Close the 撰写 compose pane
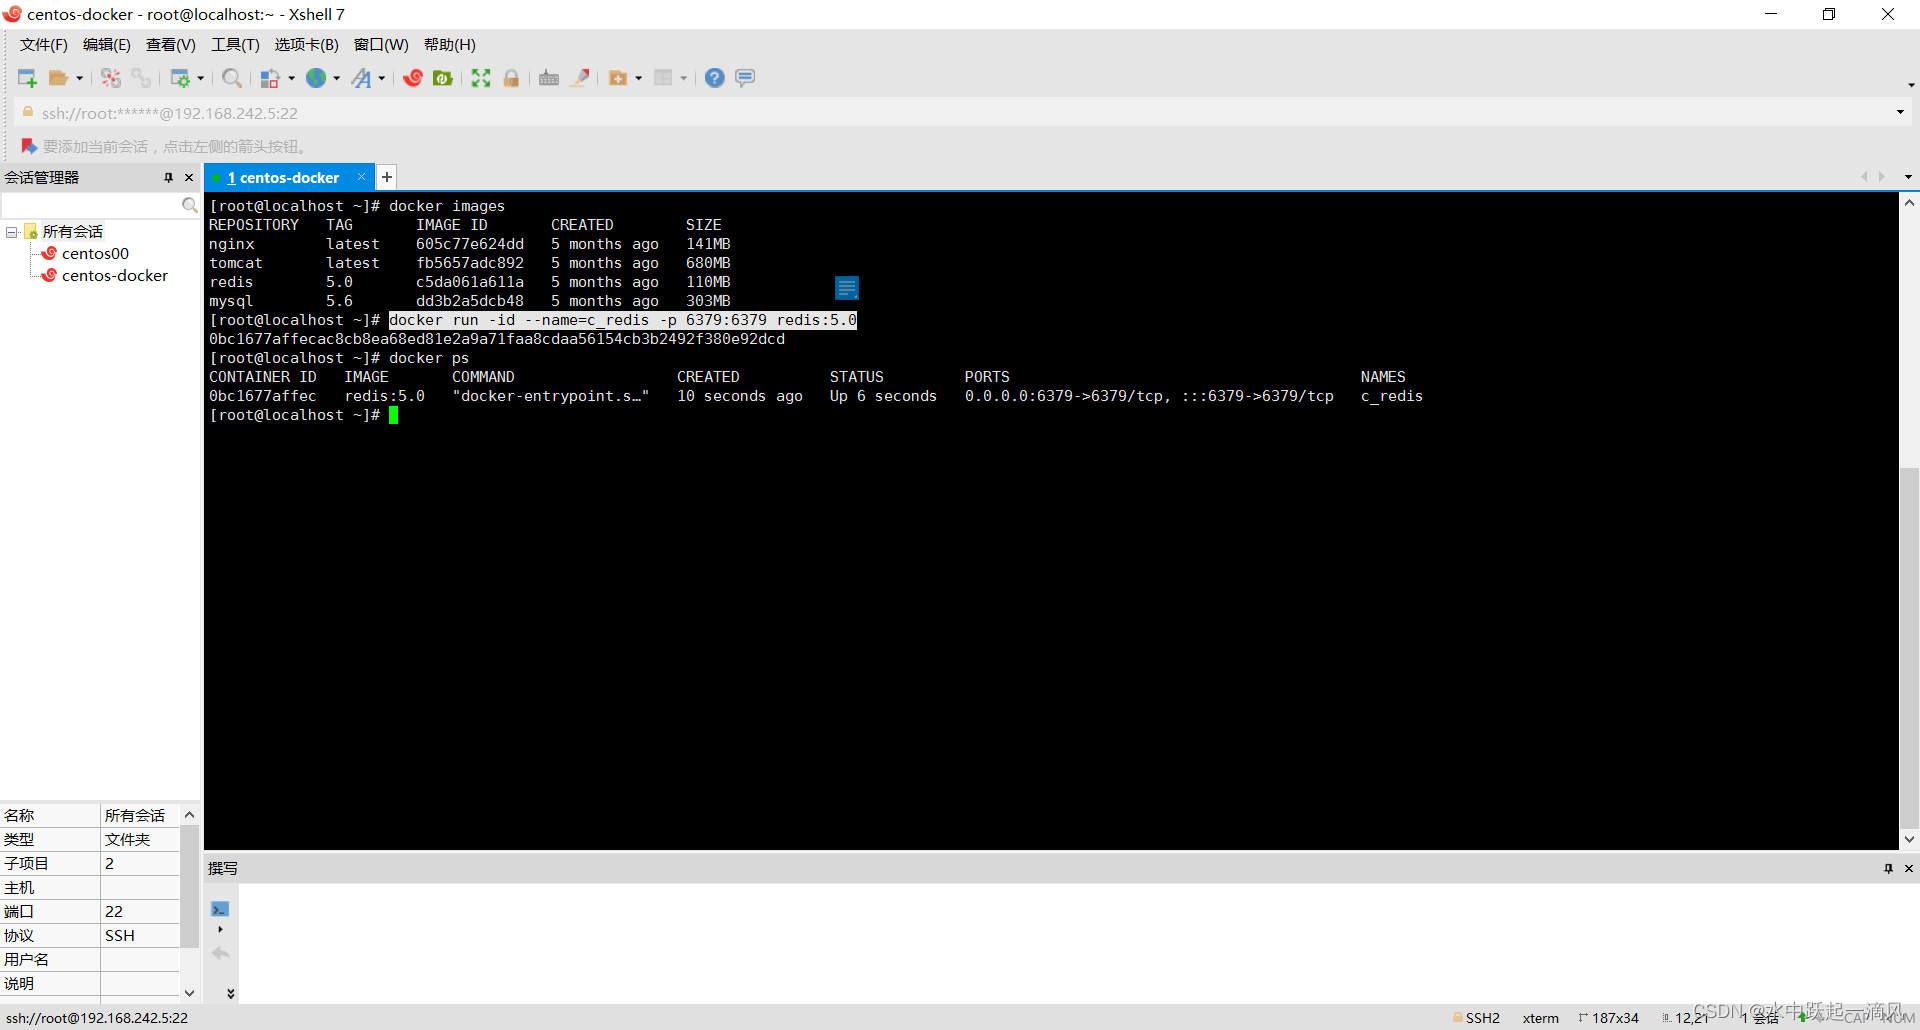 [1909, 868]
